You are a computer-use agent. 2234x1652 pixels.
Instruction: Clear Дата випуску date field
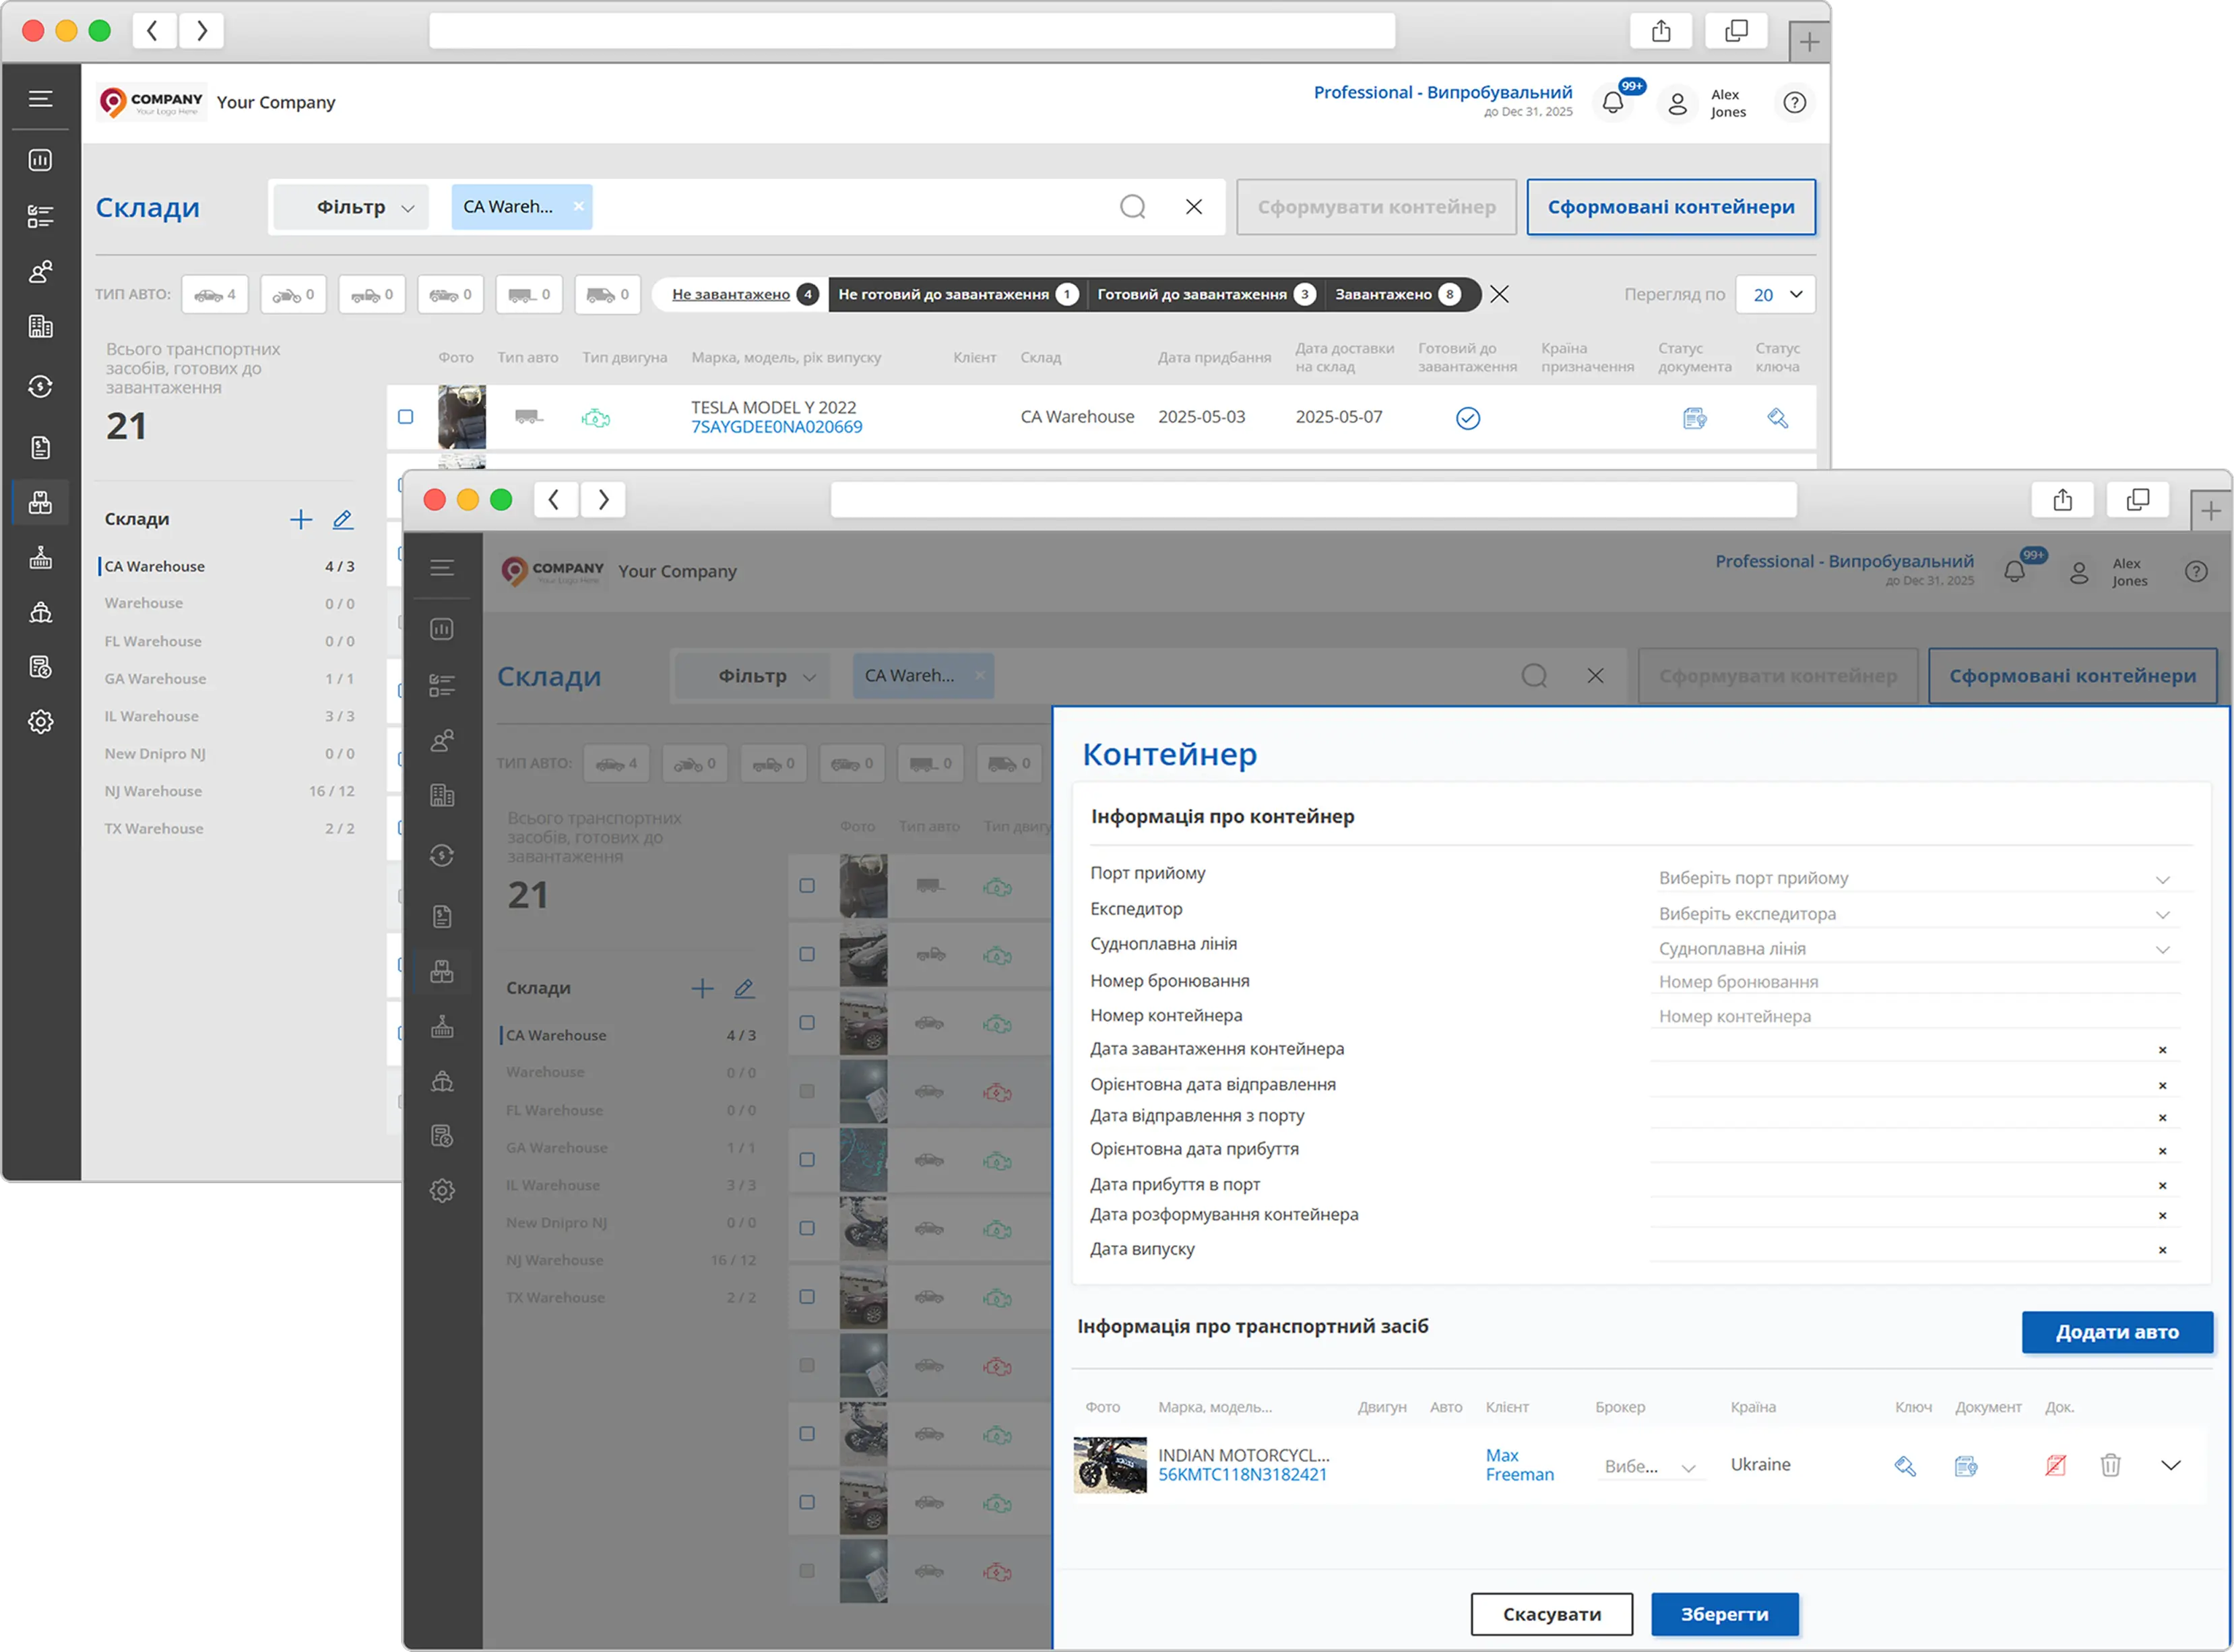(x=2162, y=1250)
